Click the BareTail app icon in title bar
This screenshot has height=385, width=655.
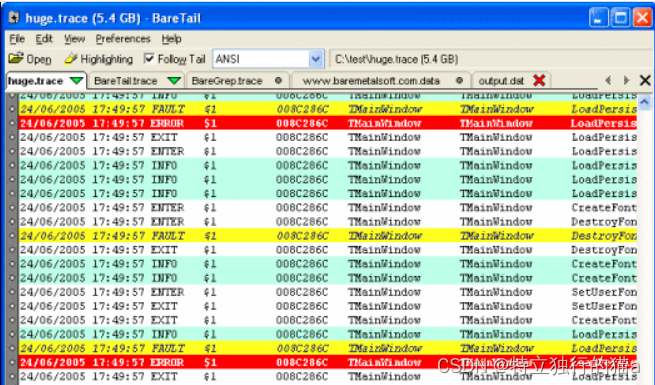tap(14, 18)
